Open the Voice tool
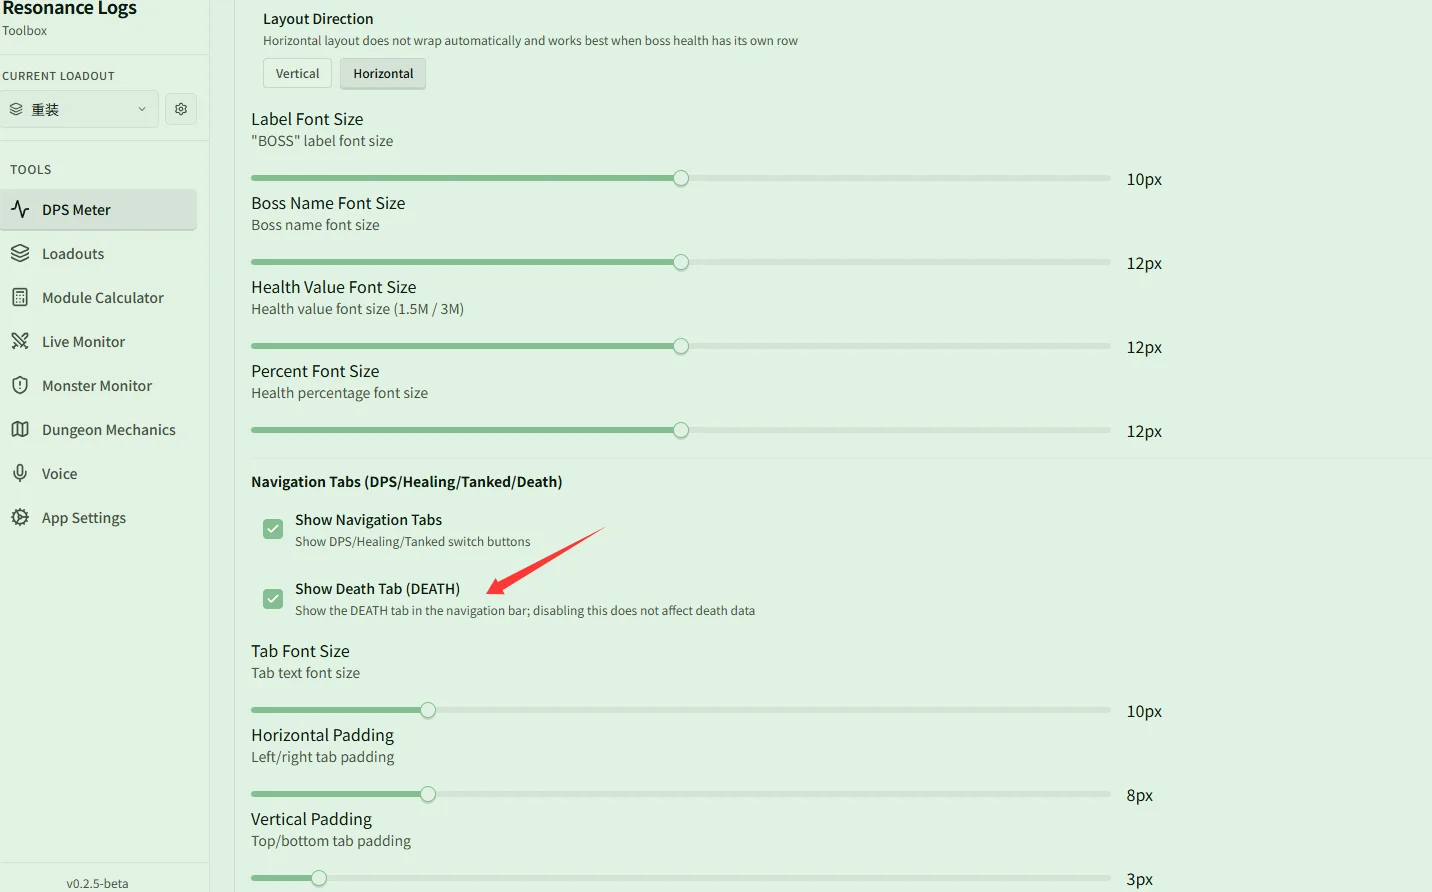The width and height of the screenshot is (1432, 892). [x=98, y=473]
